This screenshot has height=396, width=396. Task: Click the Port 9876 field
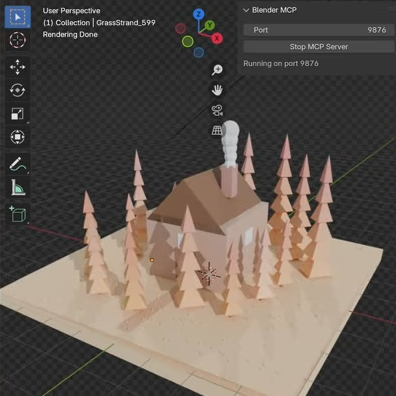pos(319,30)
